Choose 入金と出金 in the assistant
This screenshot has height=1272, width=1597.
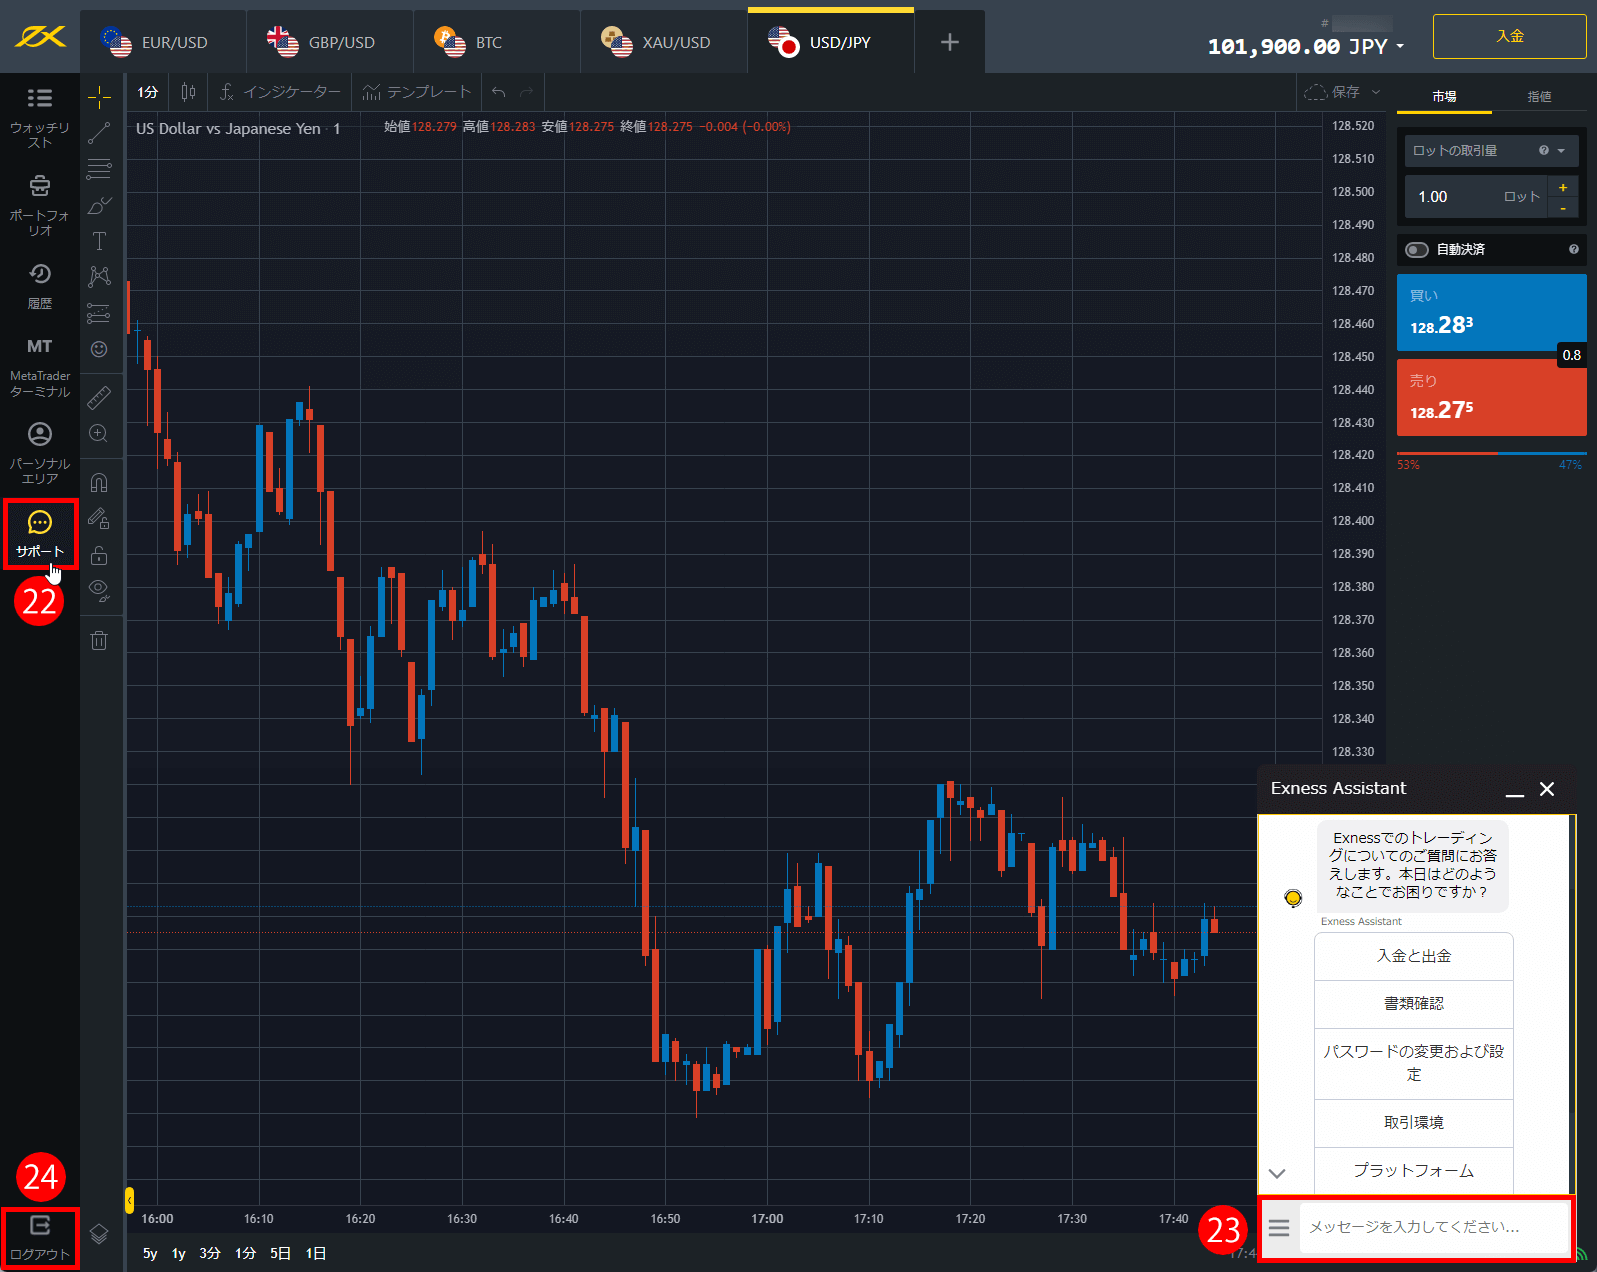(x=1414, y=956)
